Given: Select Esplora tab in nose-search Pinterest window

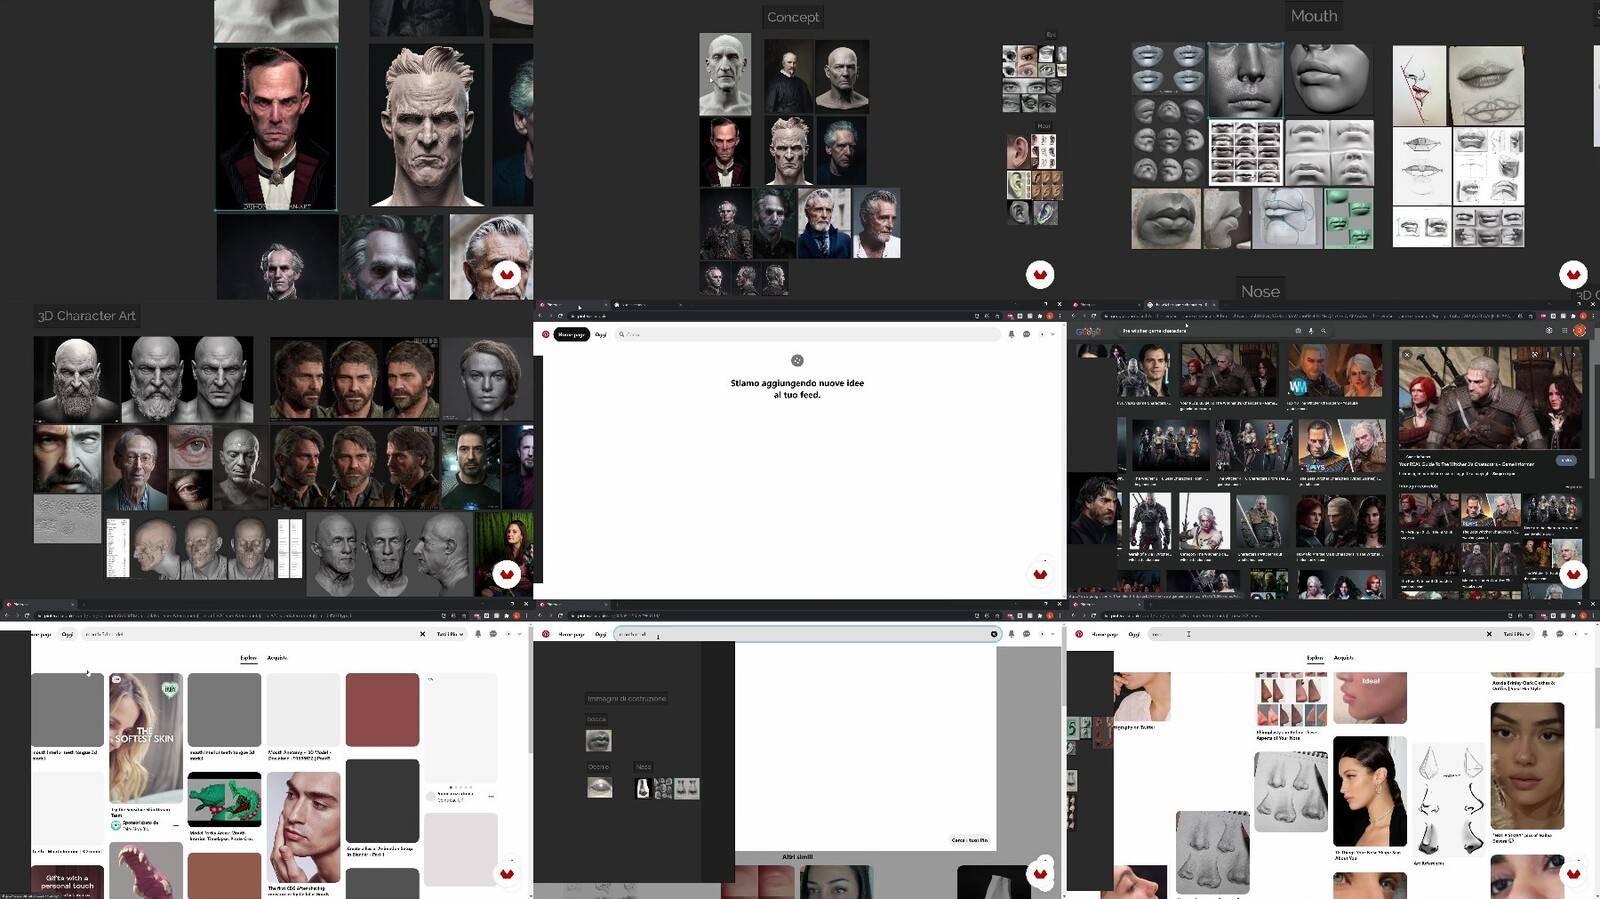Looking at the screenshot, I should (x=1315, y=658).
